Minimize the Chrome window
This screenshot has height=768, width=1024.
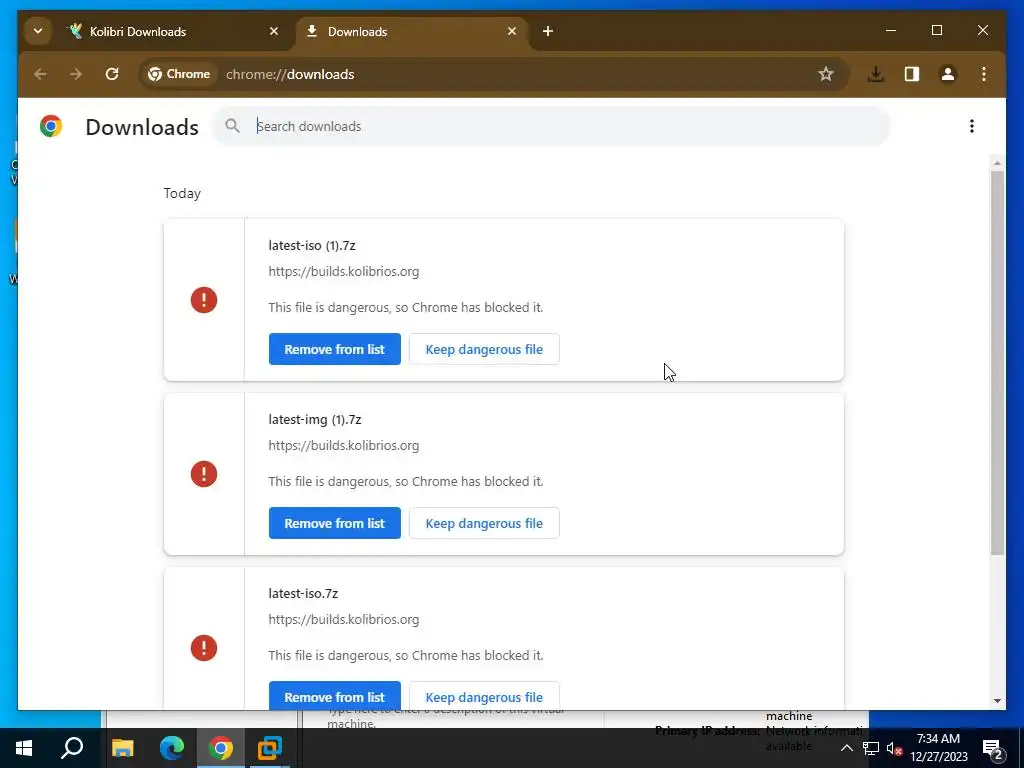point(891,31)
